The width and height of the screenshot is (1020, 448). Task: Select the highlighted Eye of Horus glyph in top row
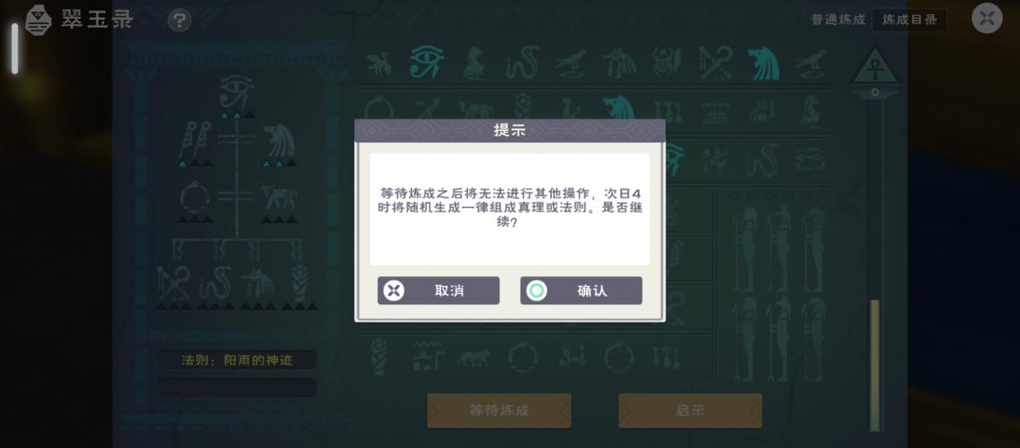point(427,63)
